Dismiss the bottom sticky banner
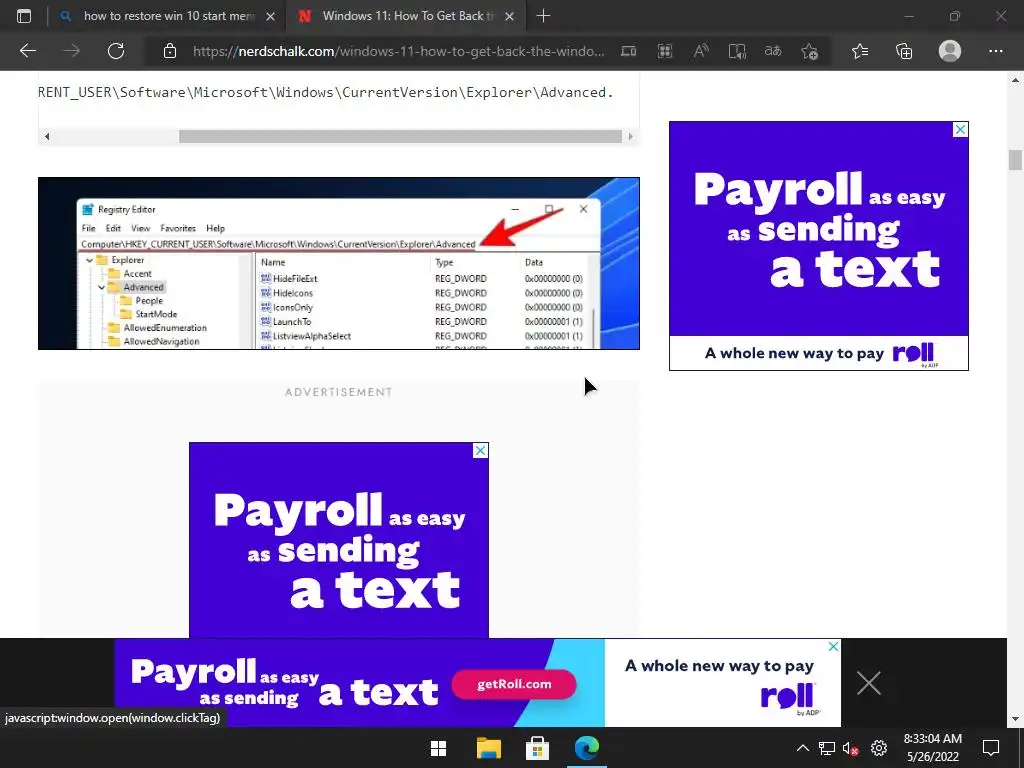 (869, 683)
